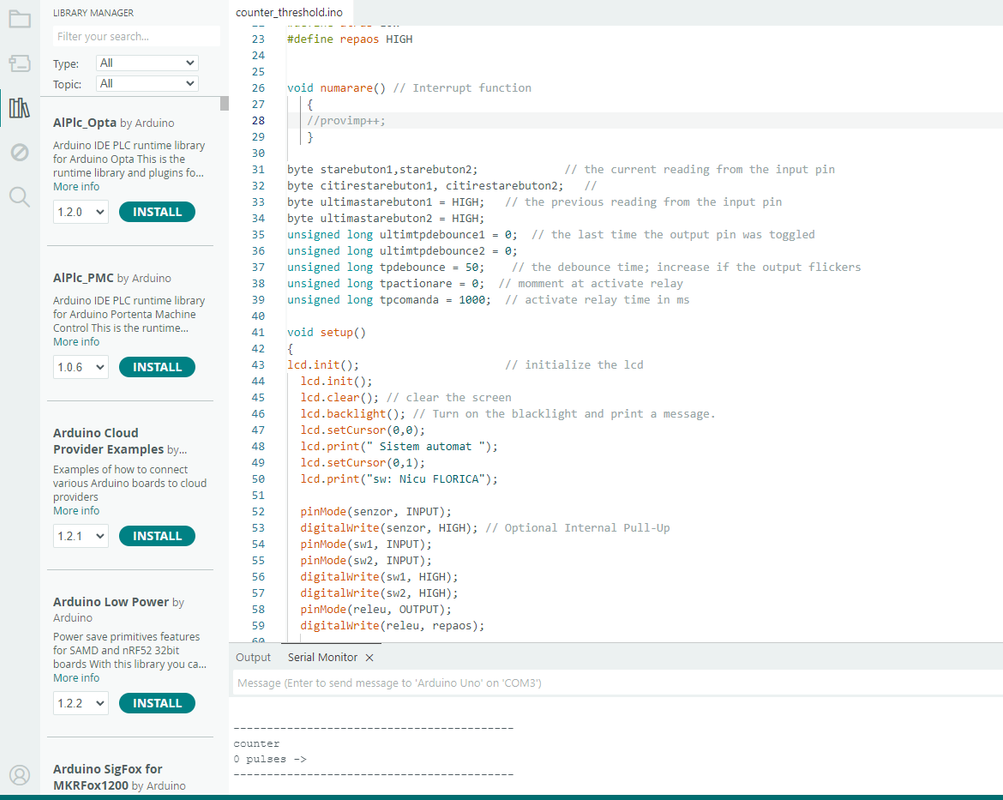Click line number 41 in gutter
Screen dimensions: 1003x800
258,332
